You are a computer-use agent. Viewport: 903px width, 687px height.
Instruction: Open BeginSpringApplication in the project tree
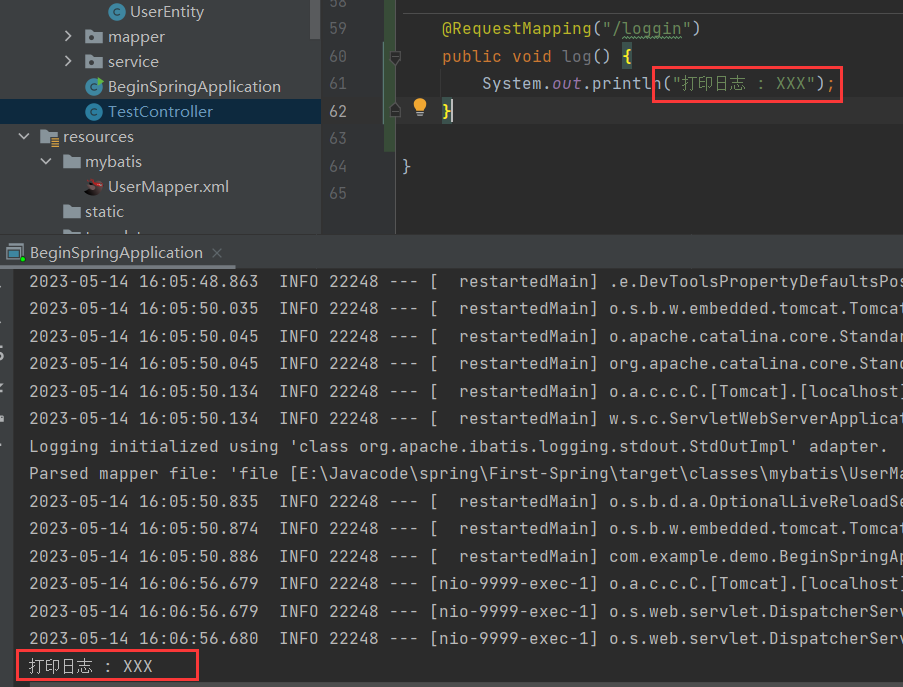coord(195,87)
